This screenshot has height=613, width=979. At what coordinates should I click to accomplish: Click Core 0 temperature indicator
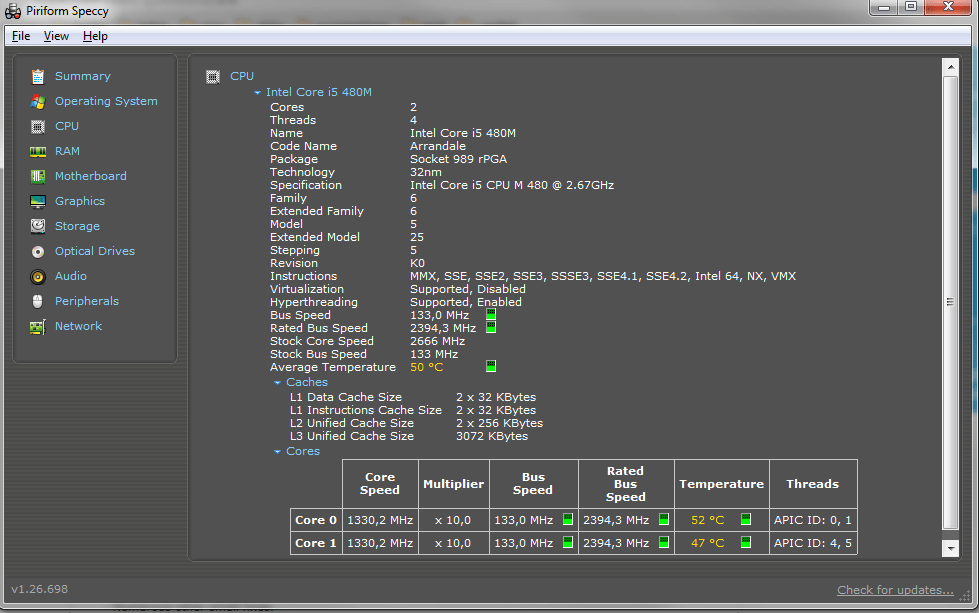tap(744, 519)
